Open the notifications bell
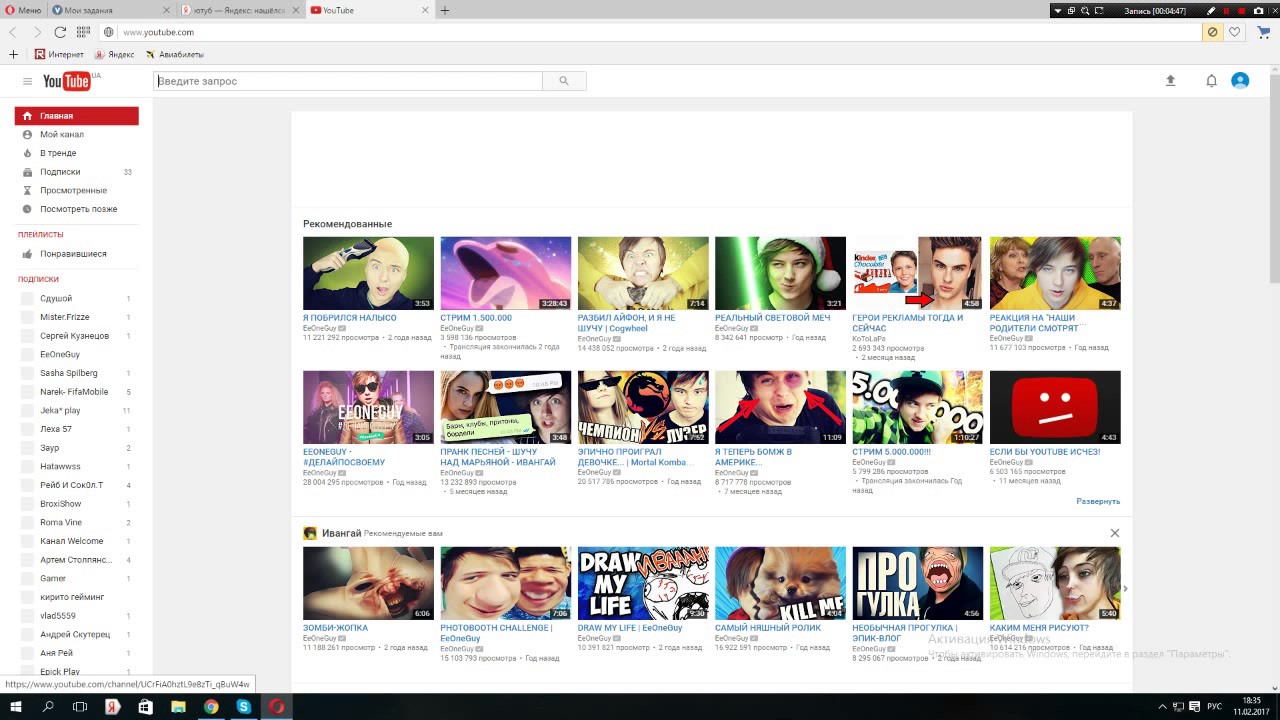The image size is (1280, 720). 1211,81
